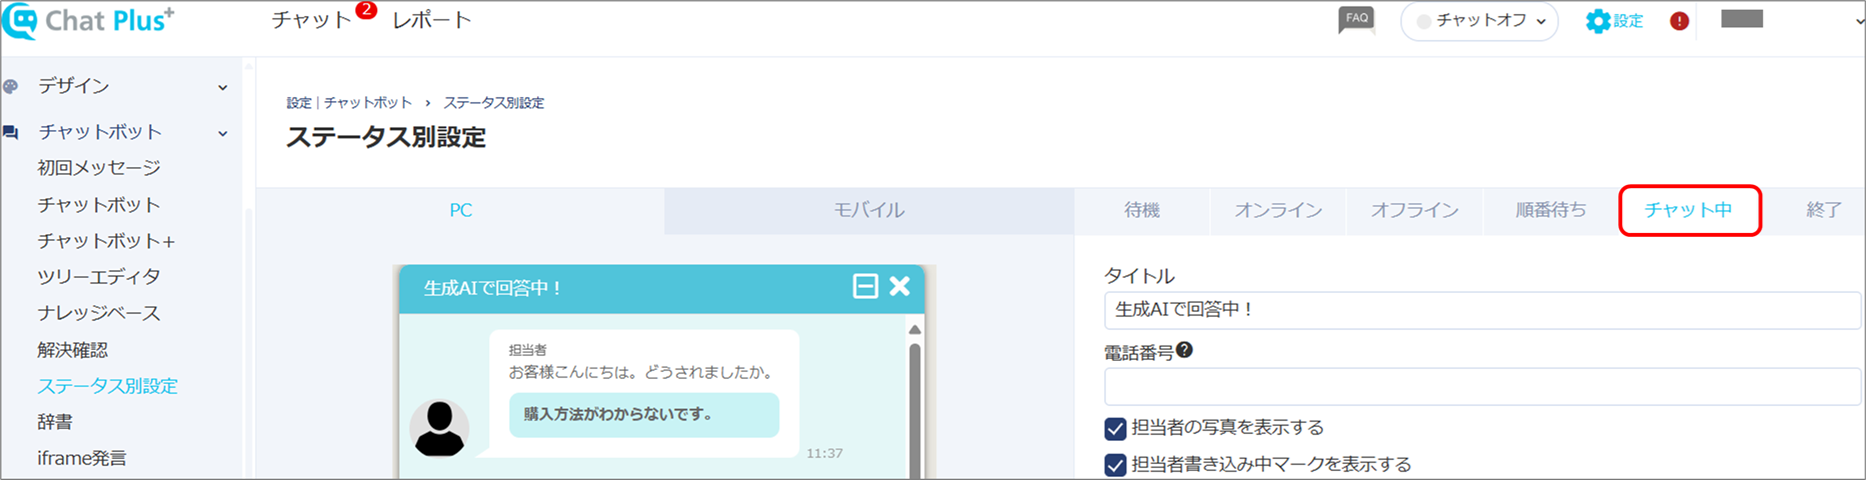Open 辞書 in the sidebar
Viewport: 1866px width, 480px height.
(55, 422)
